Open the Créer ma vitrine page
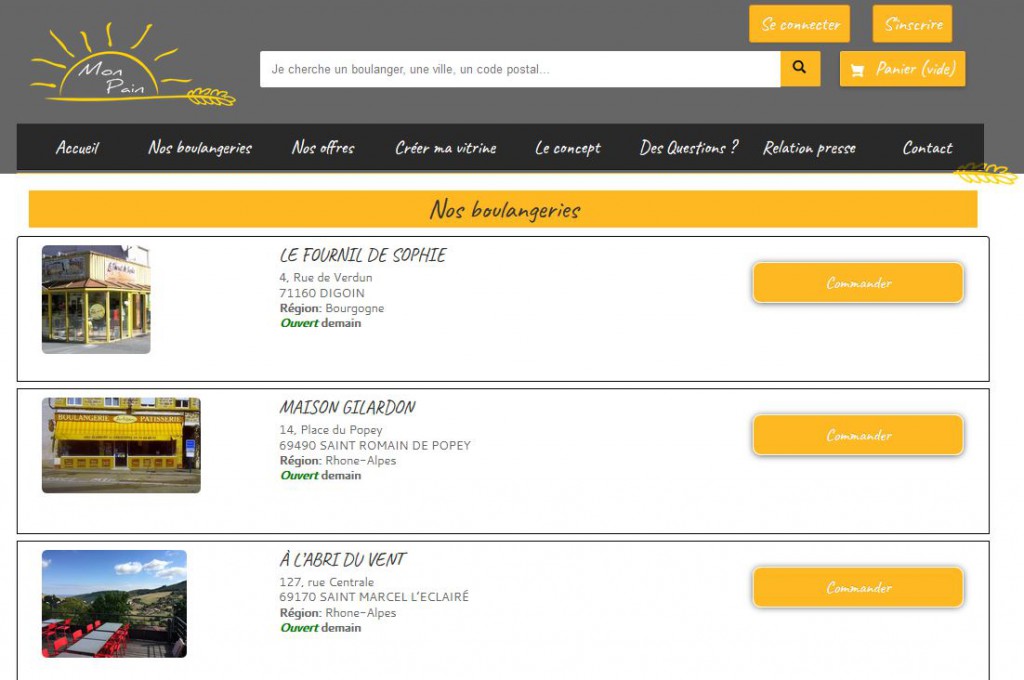 click(445, 148)
